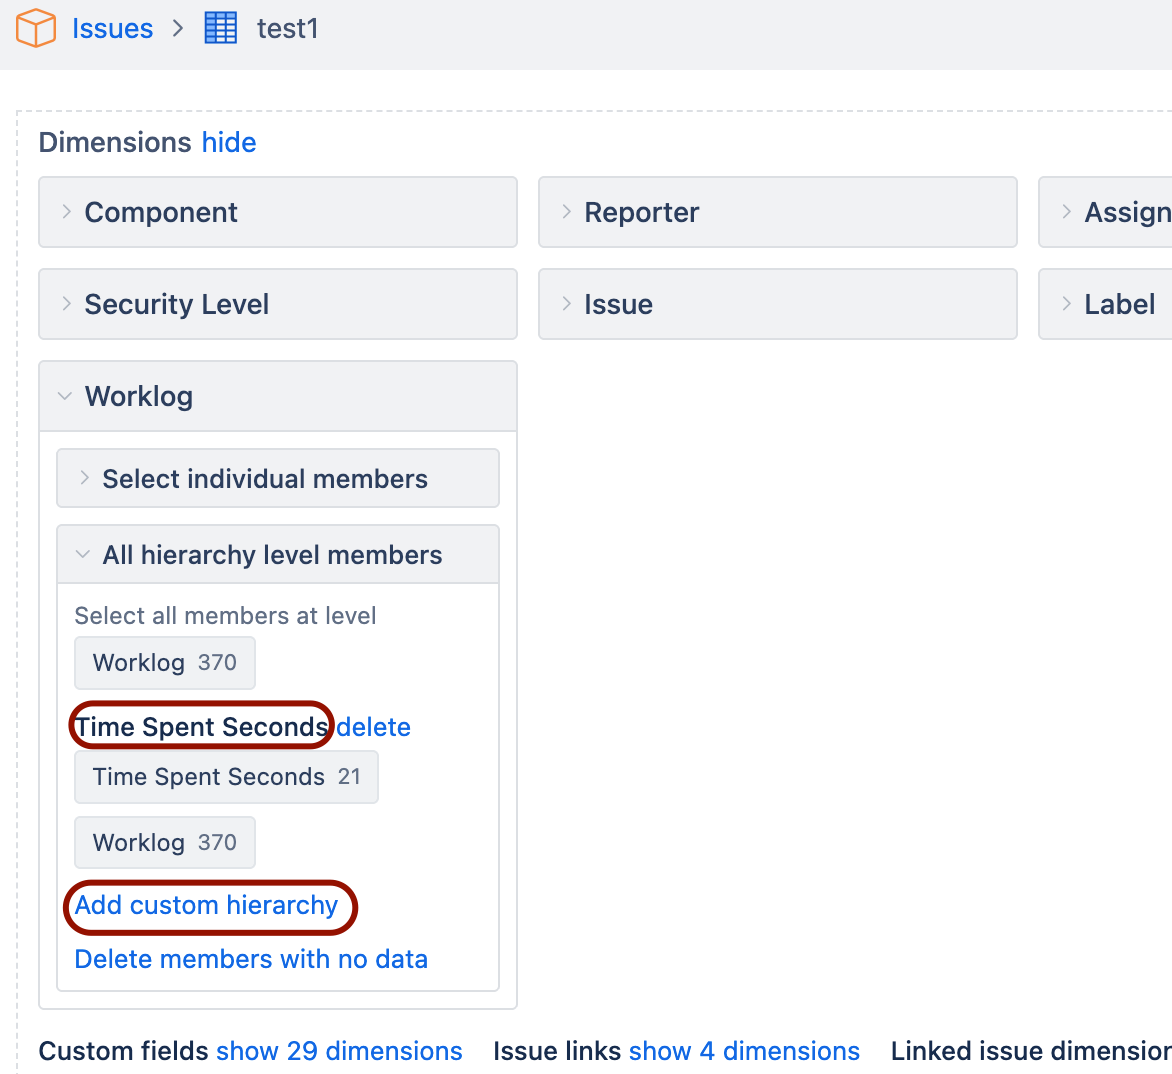
Task: Hide the Dimensions section
Action: pos(229,142)
